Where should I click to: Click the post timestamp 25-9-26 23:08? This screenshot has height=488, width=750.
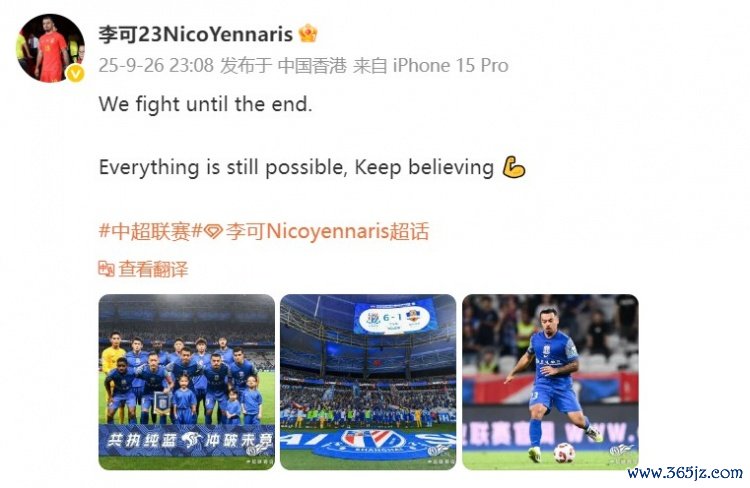pyautogui.click(x=156, y=66)
